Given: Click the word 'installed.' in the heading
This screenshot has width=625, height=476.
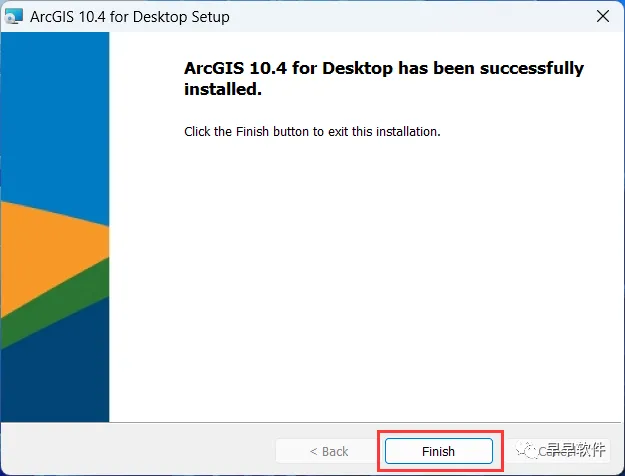Looking at the screenshot, I should click(222, 89).
